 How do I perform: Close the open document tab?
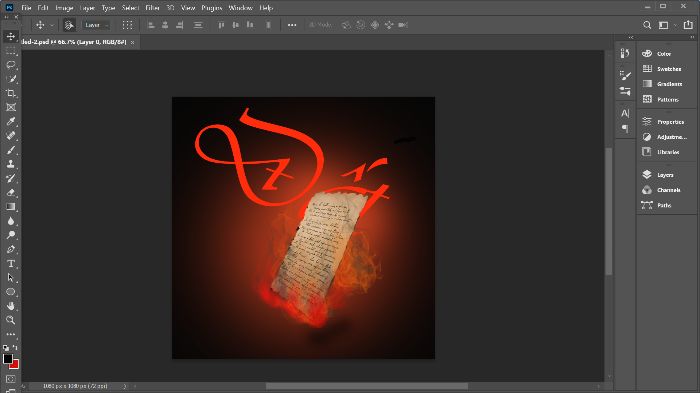click(x=133, y=42)
